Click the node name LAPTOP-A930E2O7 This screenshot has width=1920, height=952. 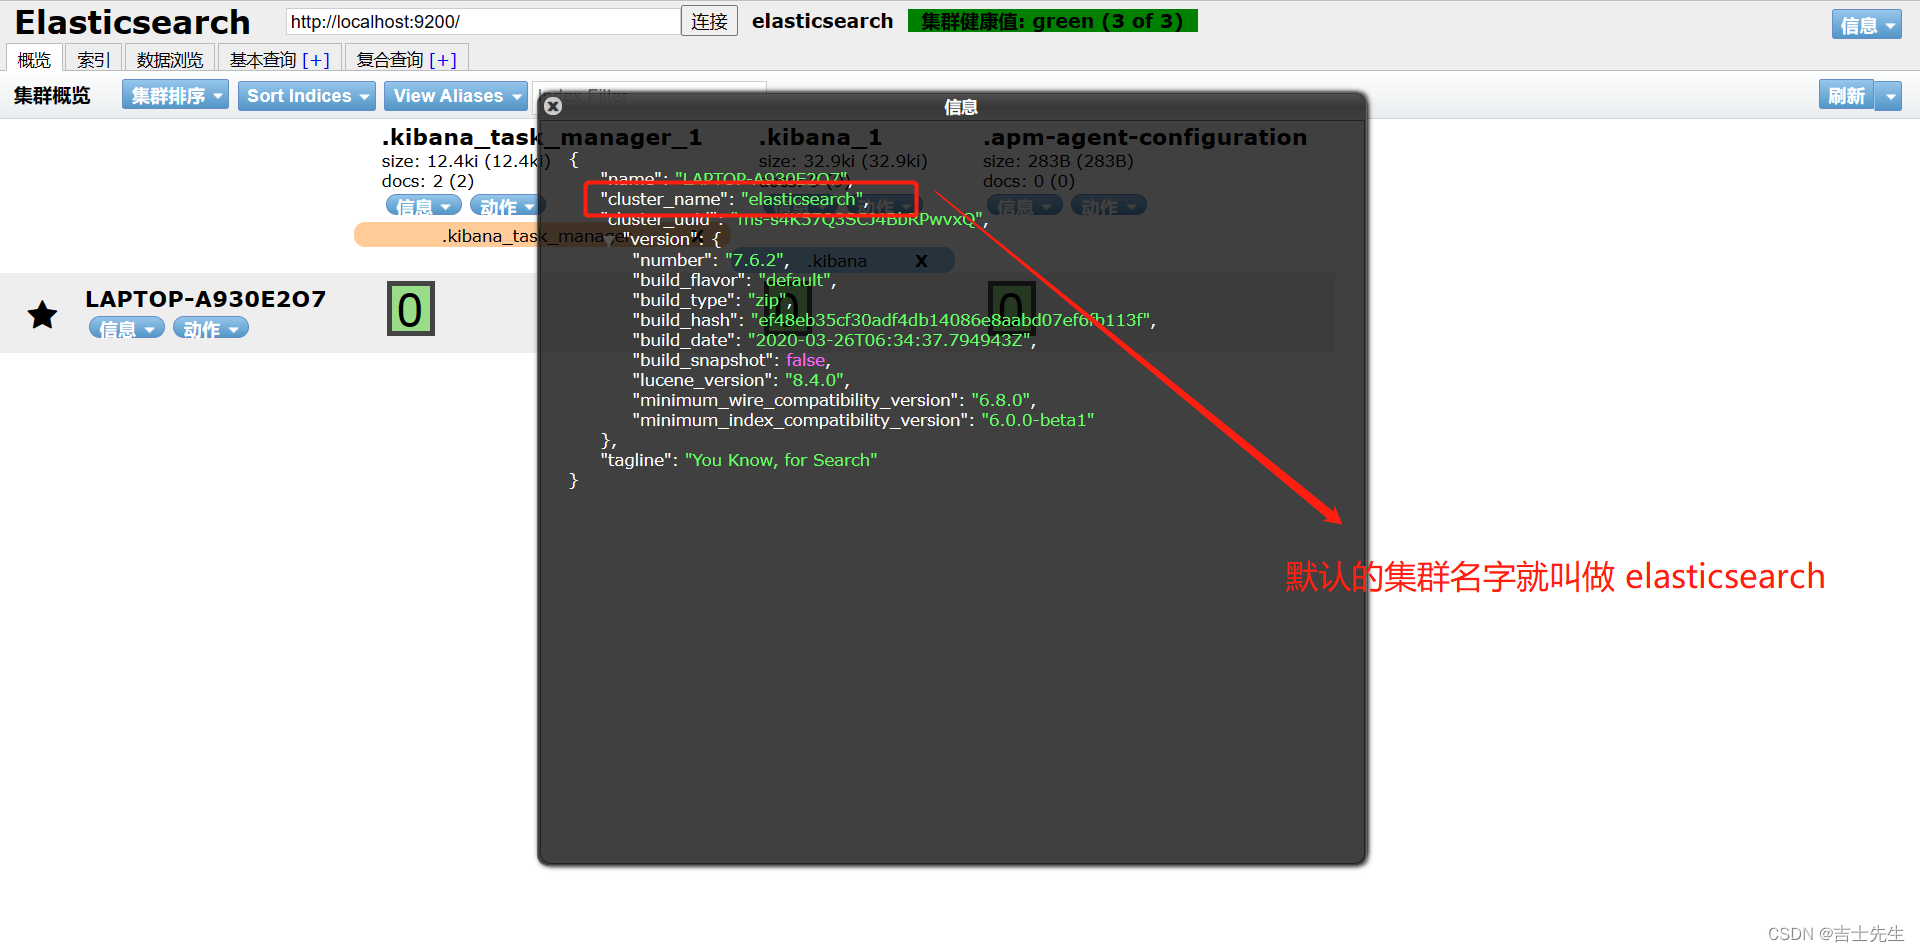(205, 299)
